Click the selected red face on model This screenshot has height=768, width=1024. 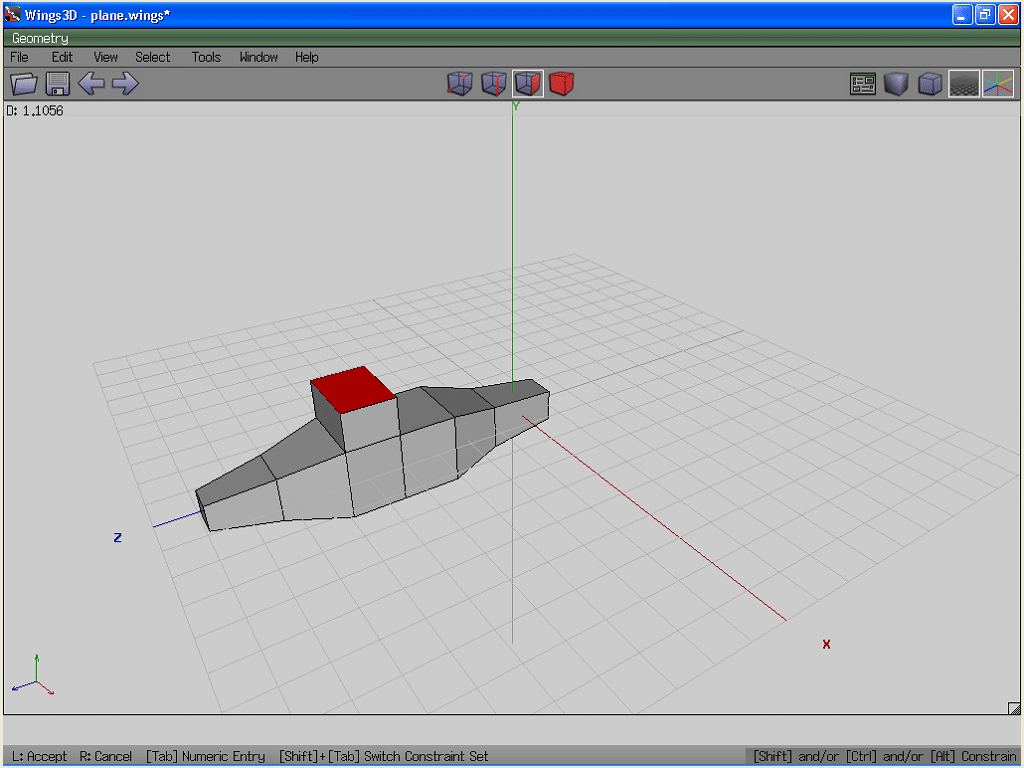[x=353, y=388]
